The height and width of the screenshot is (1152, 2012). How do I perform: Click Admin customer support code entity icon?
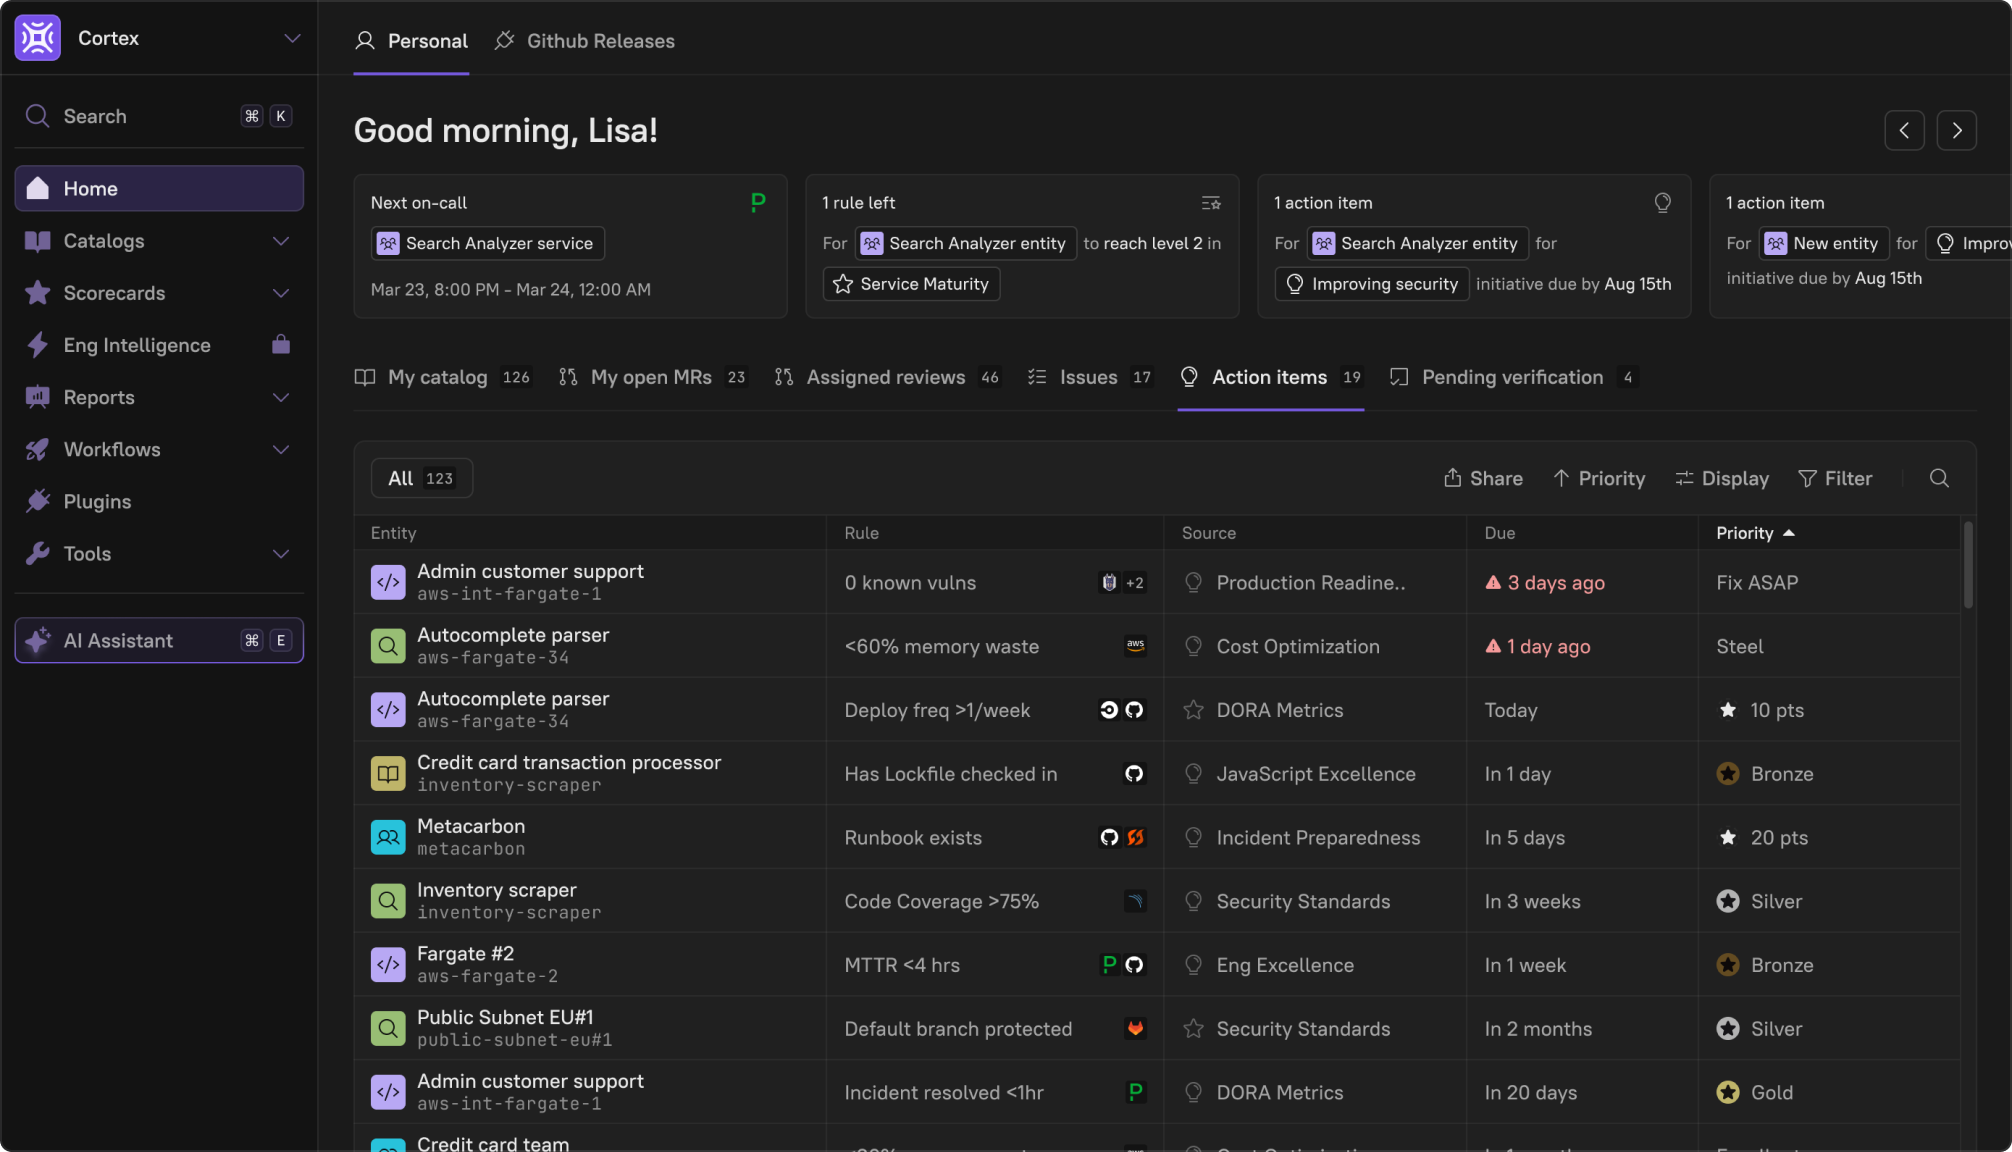tap(388, 582)
